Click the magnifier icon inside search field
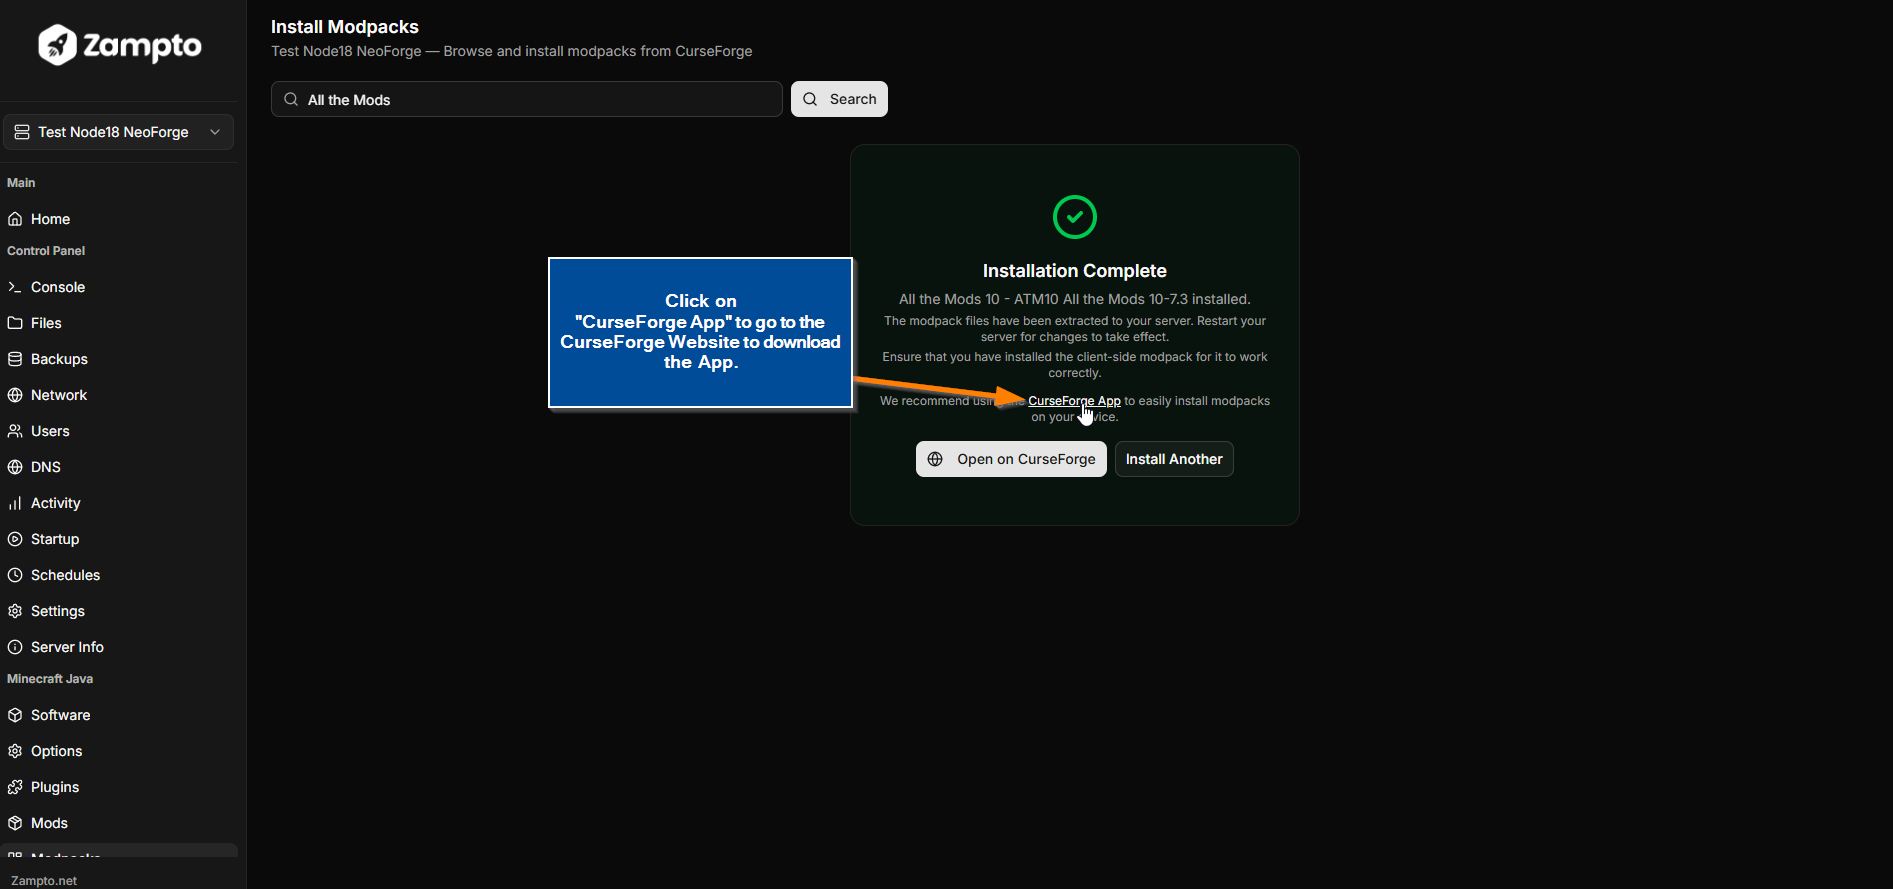The image size is (1893, 889). tap(291, 99)
